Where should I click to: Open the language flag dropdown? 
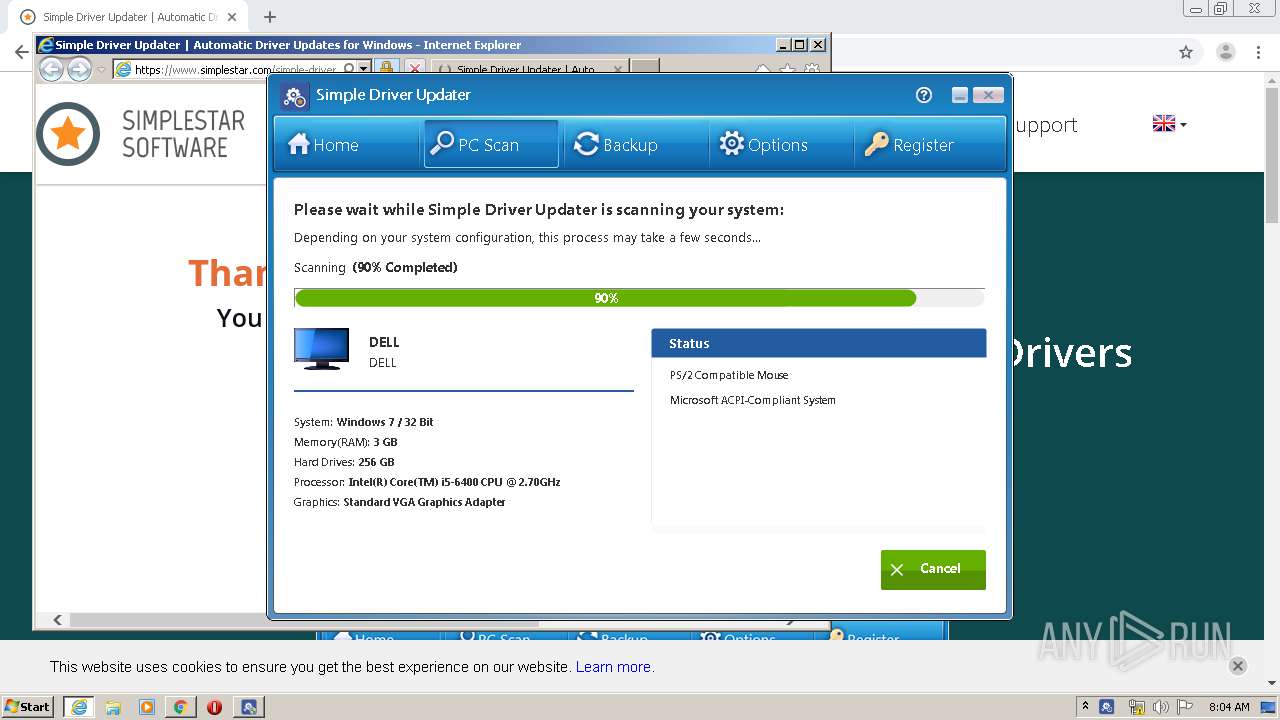pos(1170,124)
